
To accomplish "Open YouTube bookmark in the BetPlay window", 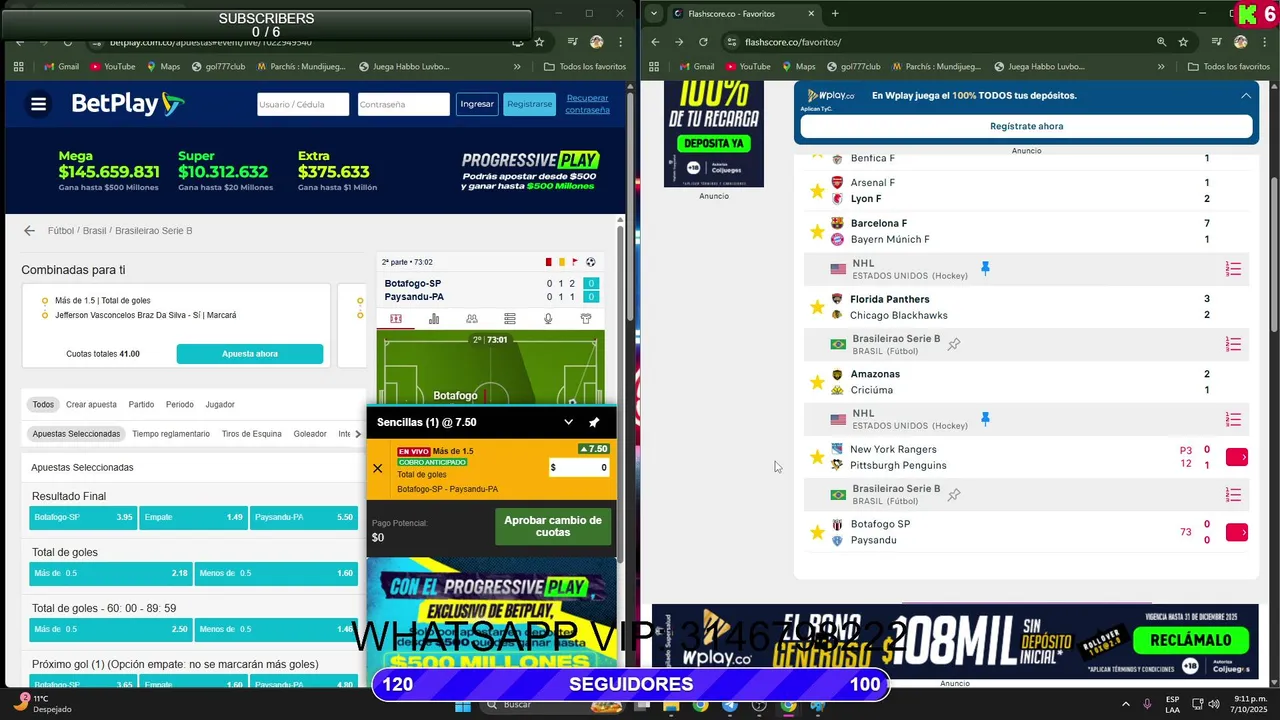I will [x=113, y=67].
